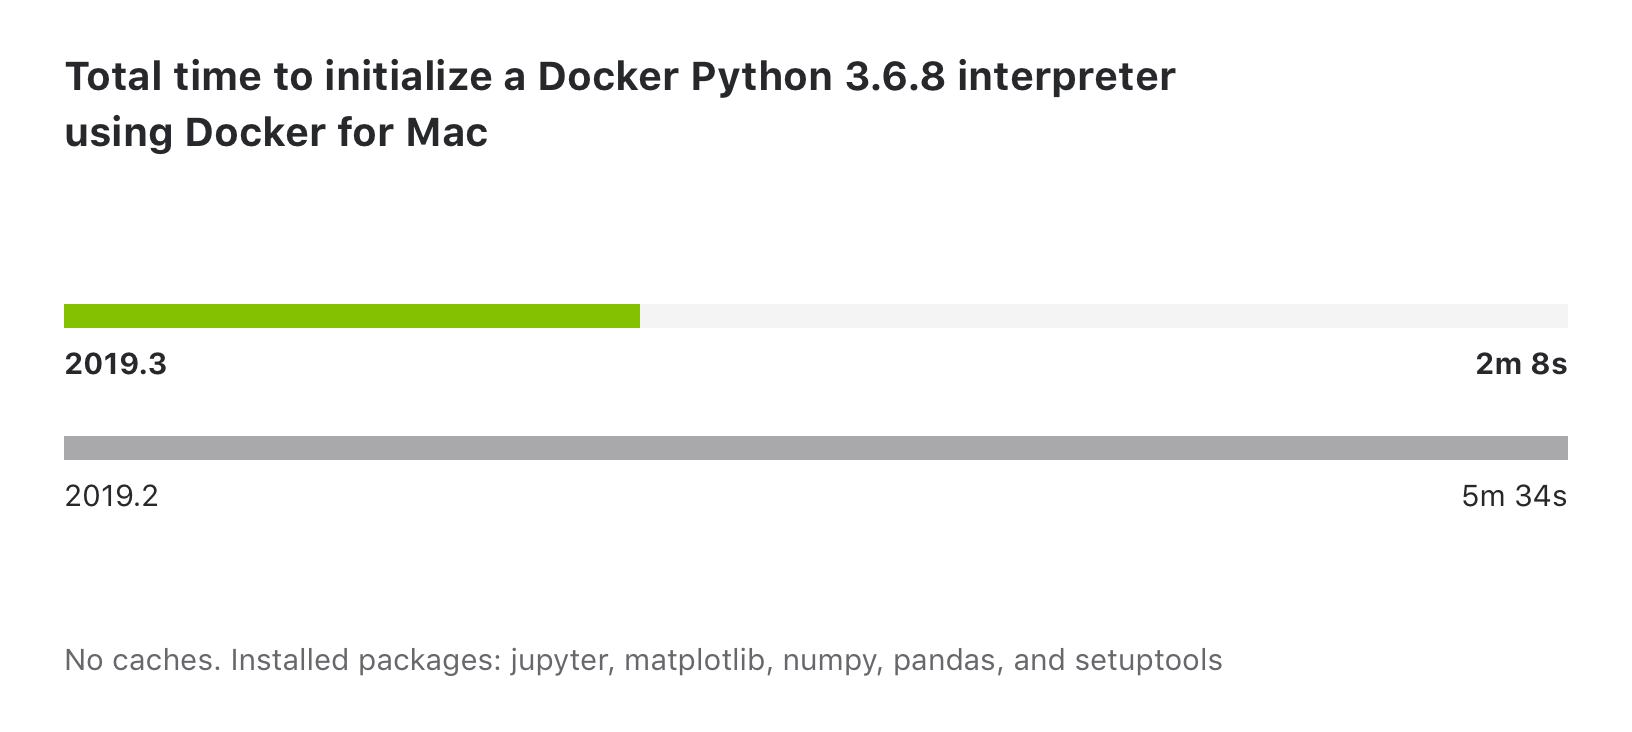Click the word "interpreter" in the title
This screenshot has height=732, width=1632.
pos(1066,77)
